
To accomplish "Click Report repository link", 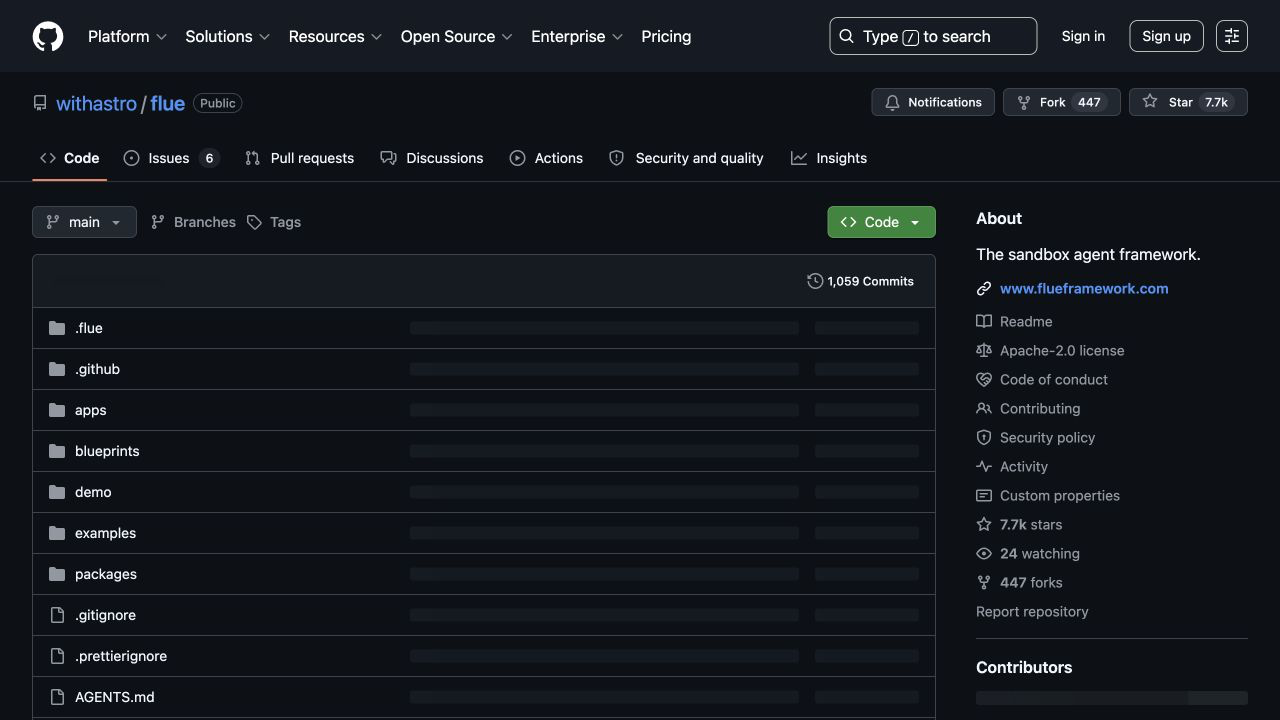I will (x=1032, y=611).
